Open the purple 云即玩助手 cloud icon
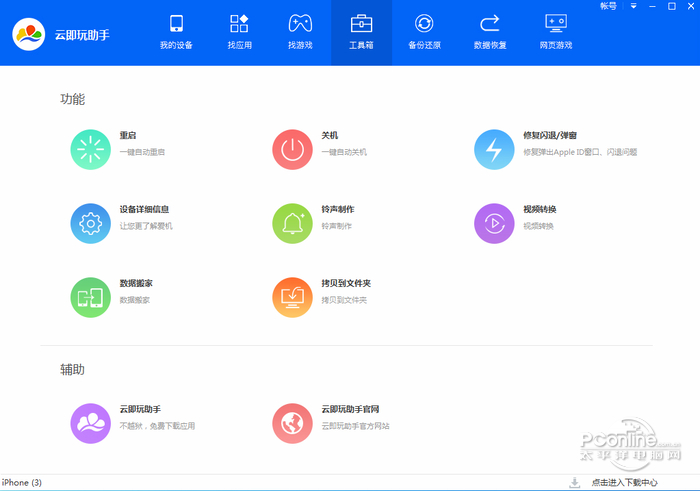This screenshot has height=491, width=700. 91,424
